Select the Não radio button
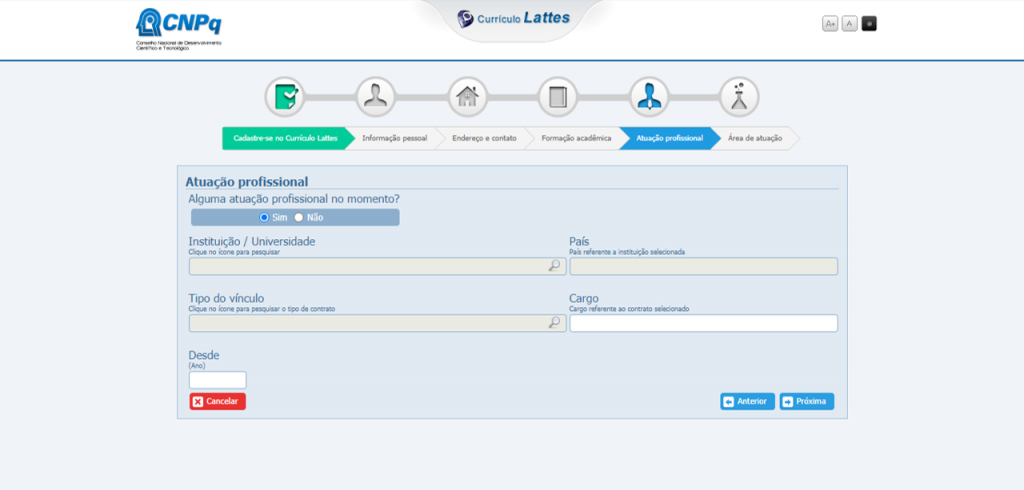Image resolution: width=1024 pixels, height=490 pixels. (298, 217)
